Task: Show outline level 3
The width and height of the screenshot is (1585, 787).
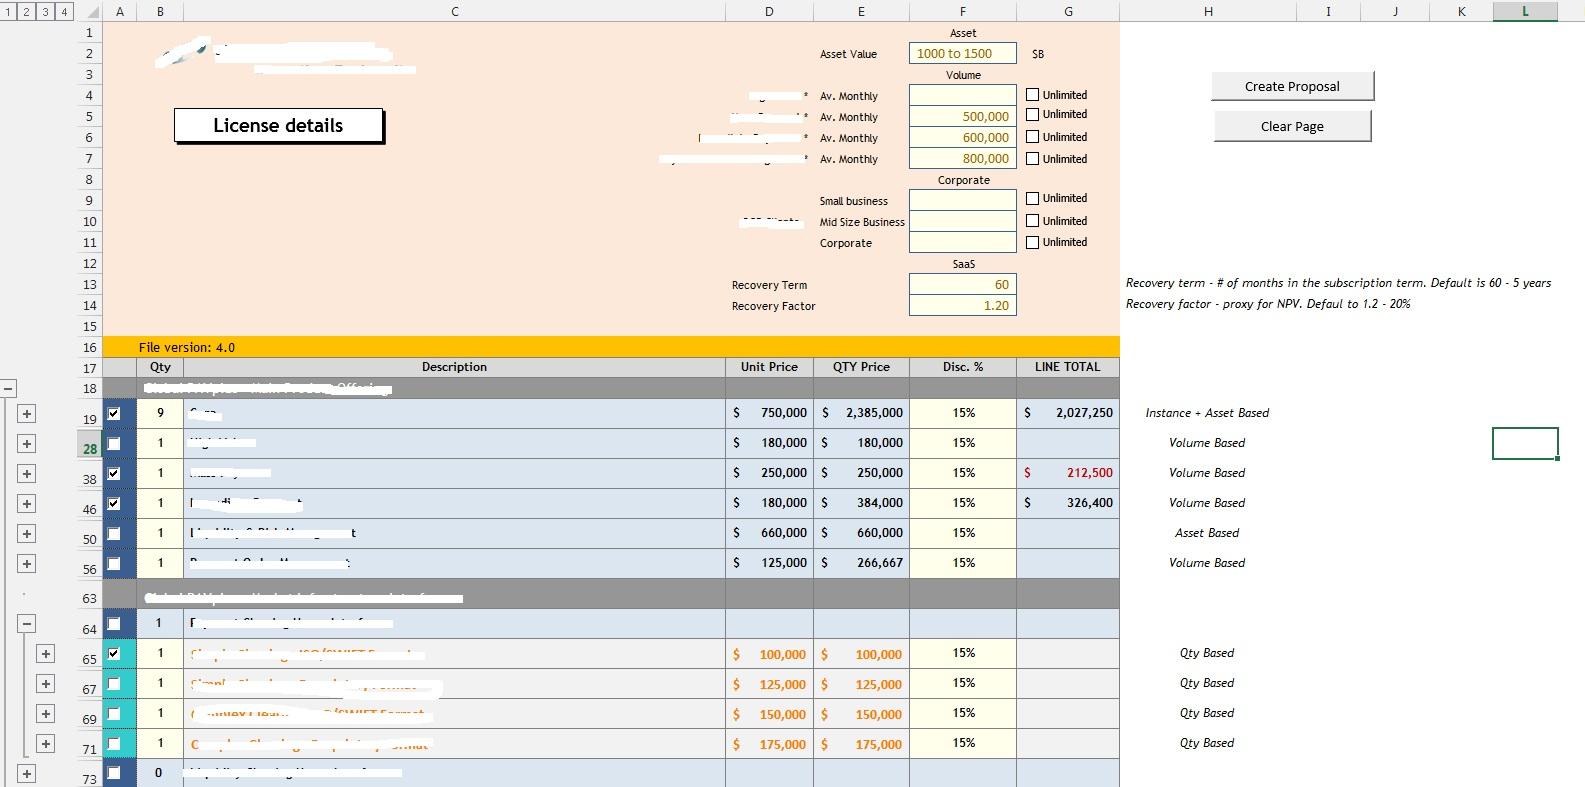Action: 45,12
